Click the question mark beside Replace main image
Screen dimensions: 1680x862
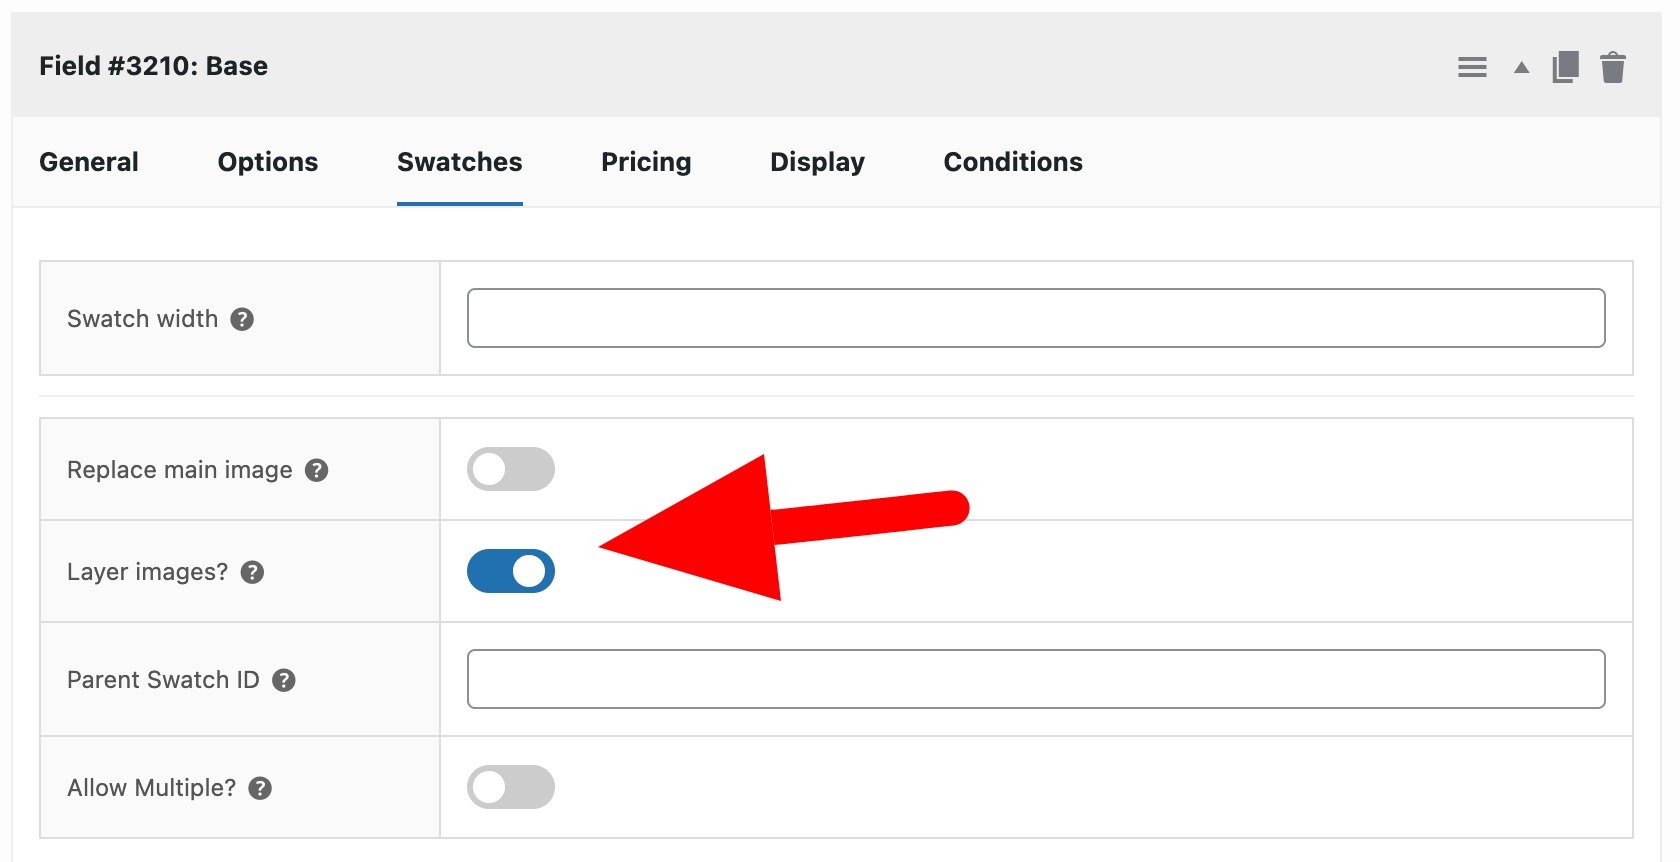tap(317, 470)
